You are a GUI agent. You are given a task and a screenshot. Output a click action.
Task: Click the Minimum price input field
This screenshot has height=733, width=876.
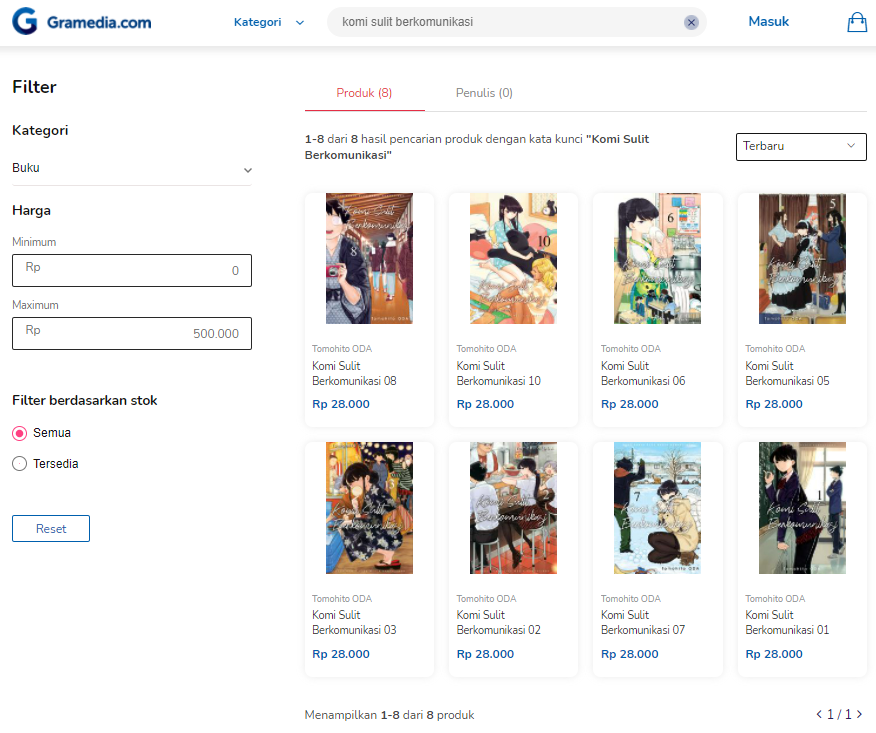(x=132, y=270)
